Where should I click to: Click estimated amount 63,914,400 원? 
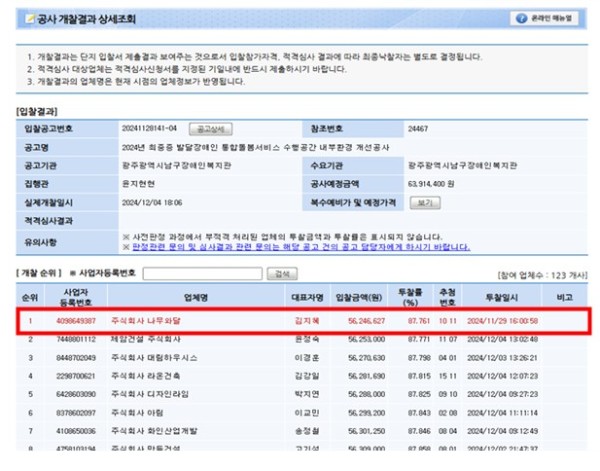(x=431, y=184)
